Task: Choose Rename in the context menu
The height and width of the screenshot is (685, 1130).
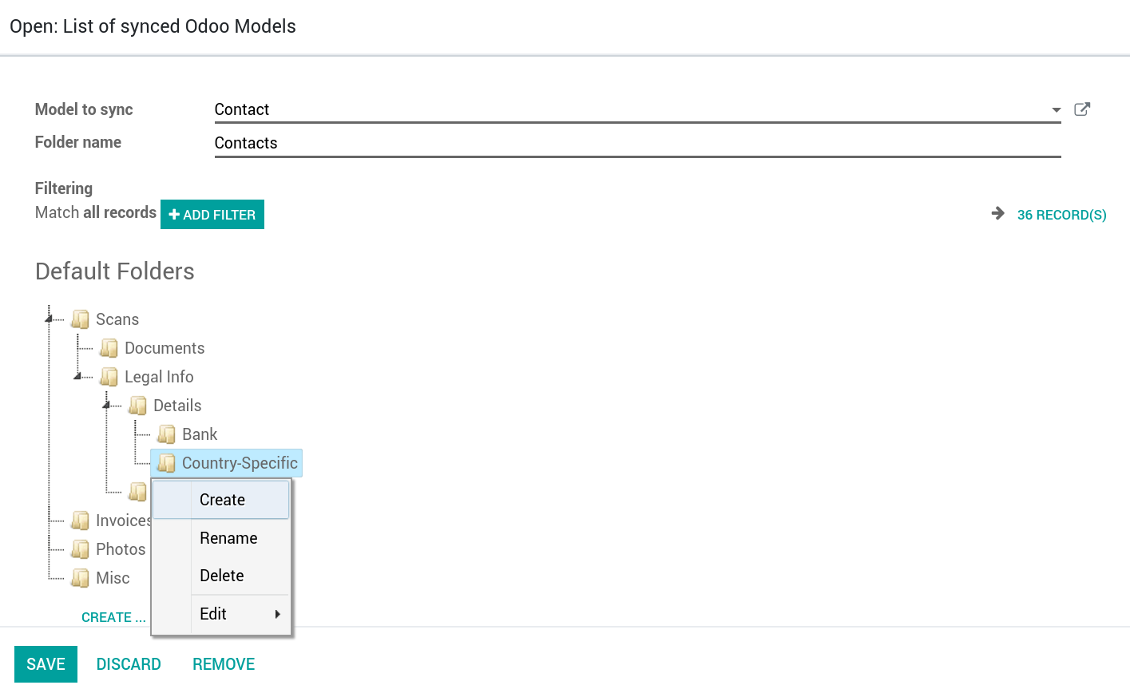Action: pyautogui.click(x=228, y=538)
